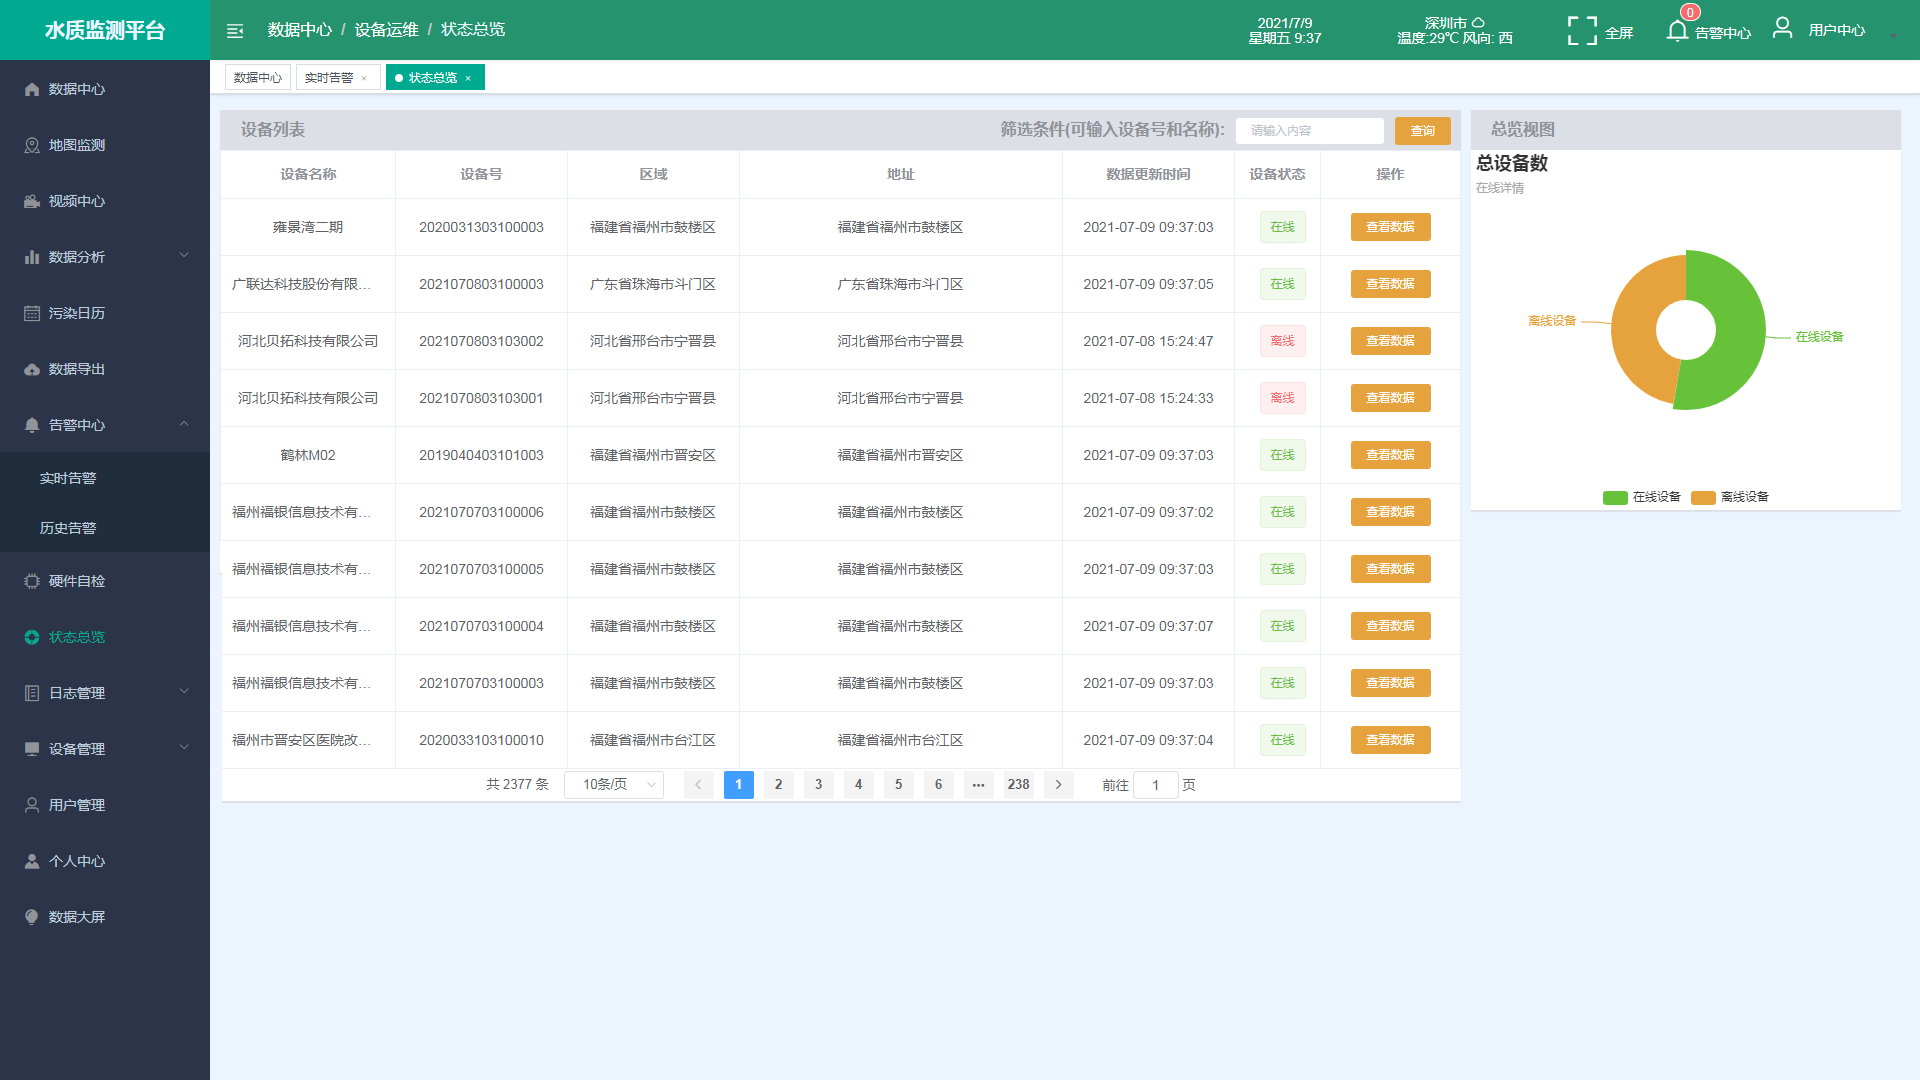Click the 告警中心 bell icon in sidebar
Viewport: 1920px width, 1080px height.
coord(32,425)
